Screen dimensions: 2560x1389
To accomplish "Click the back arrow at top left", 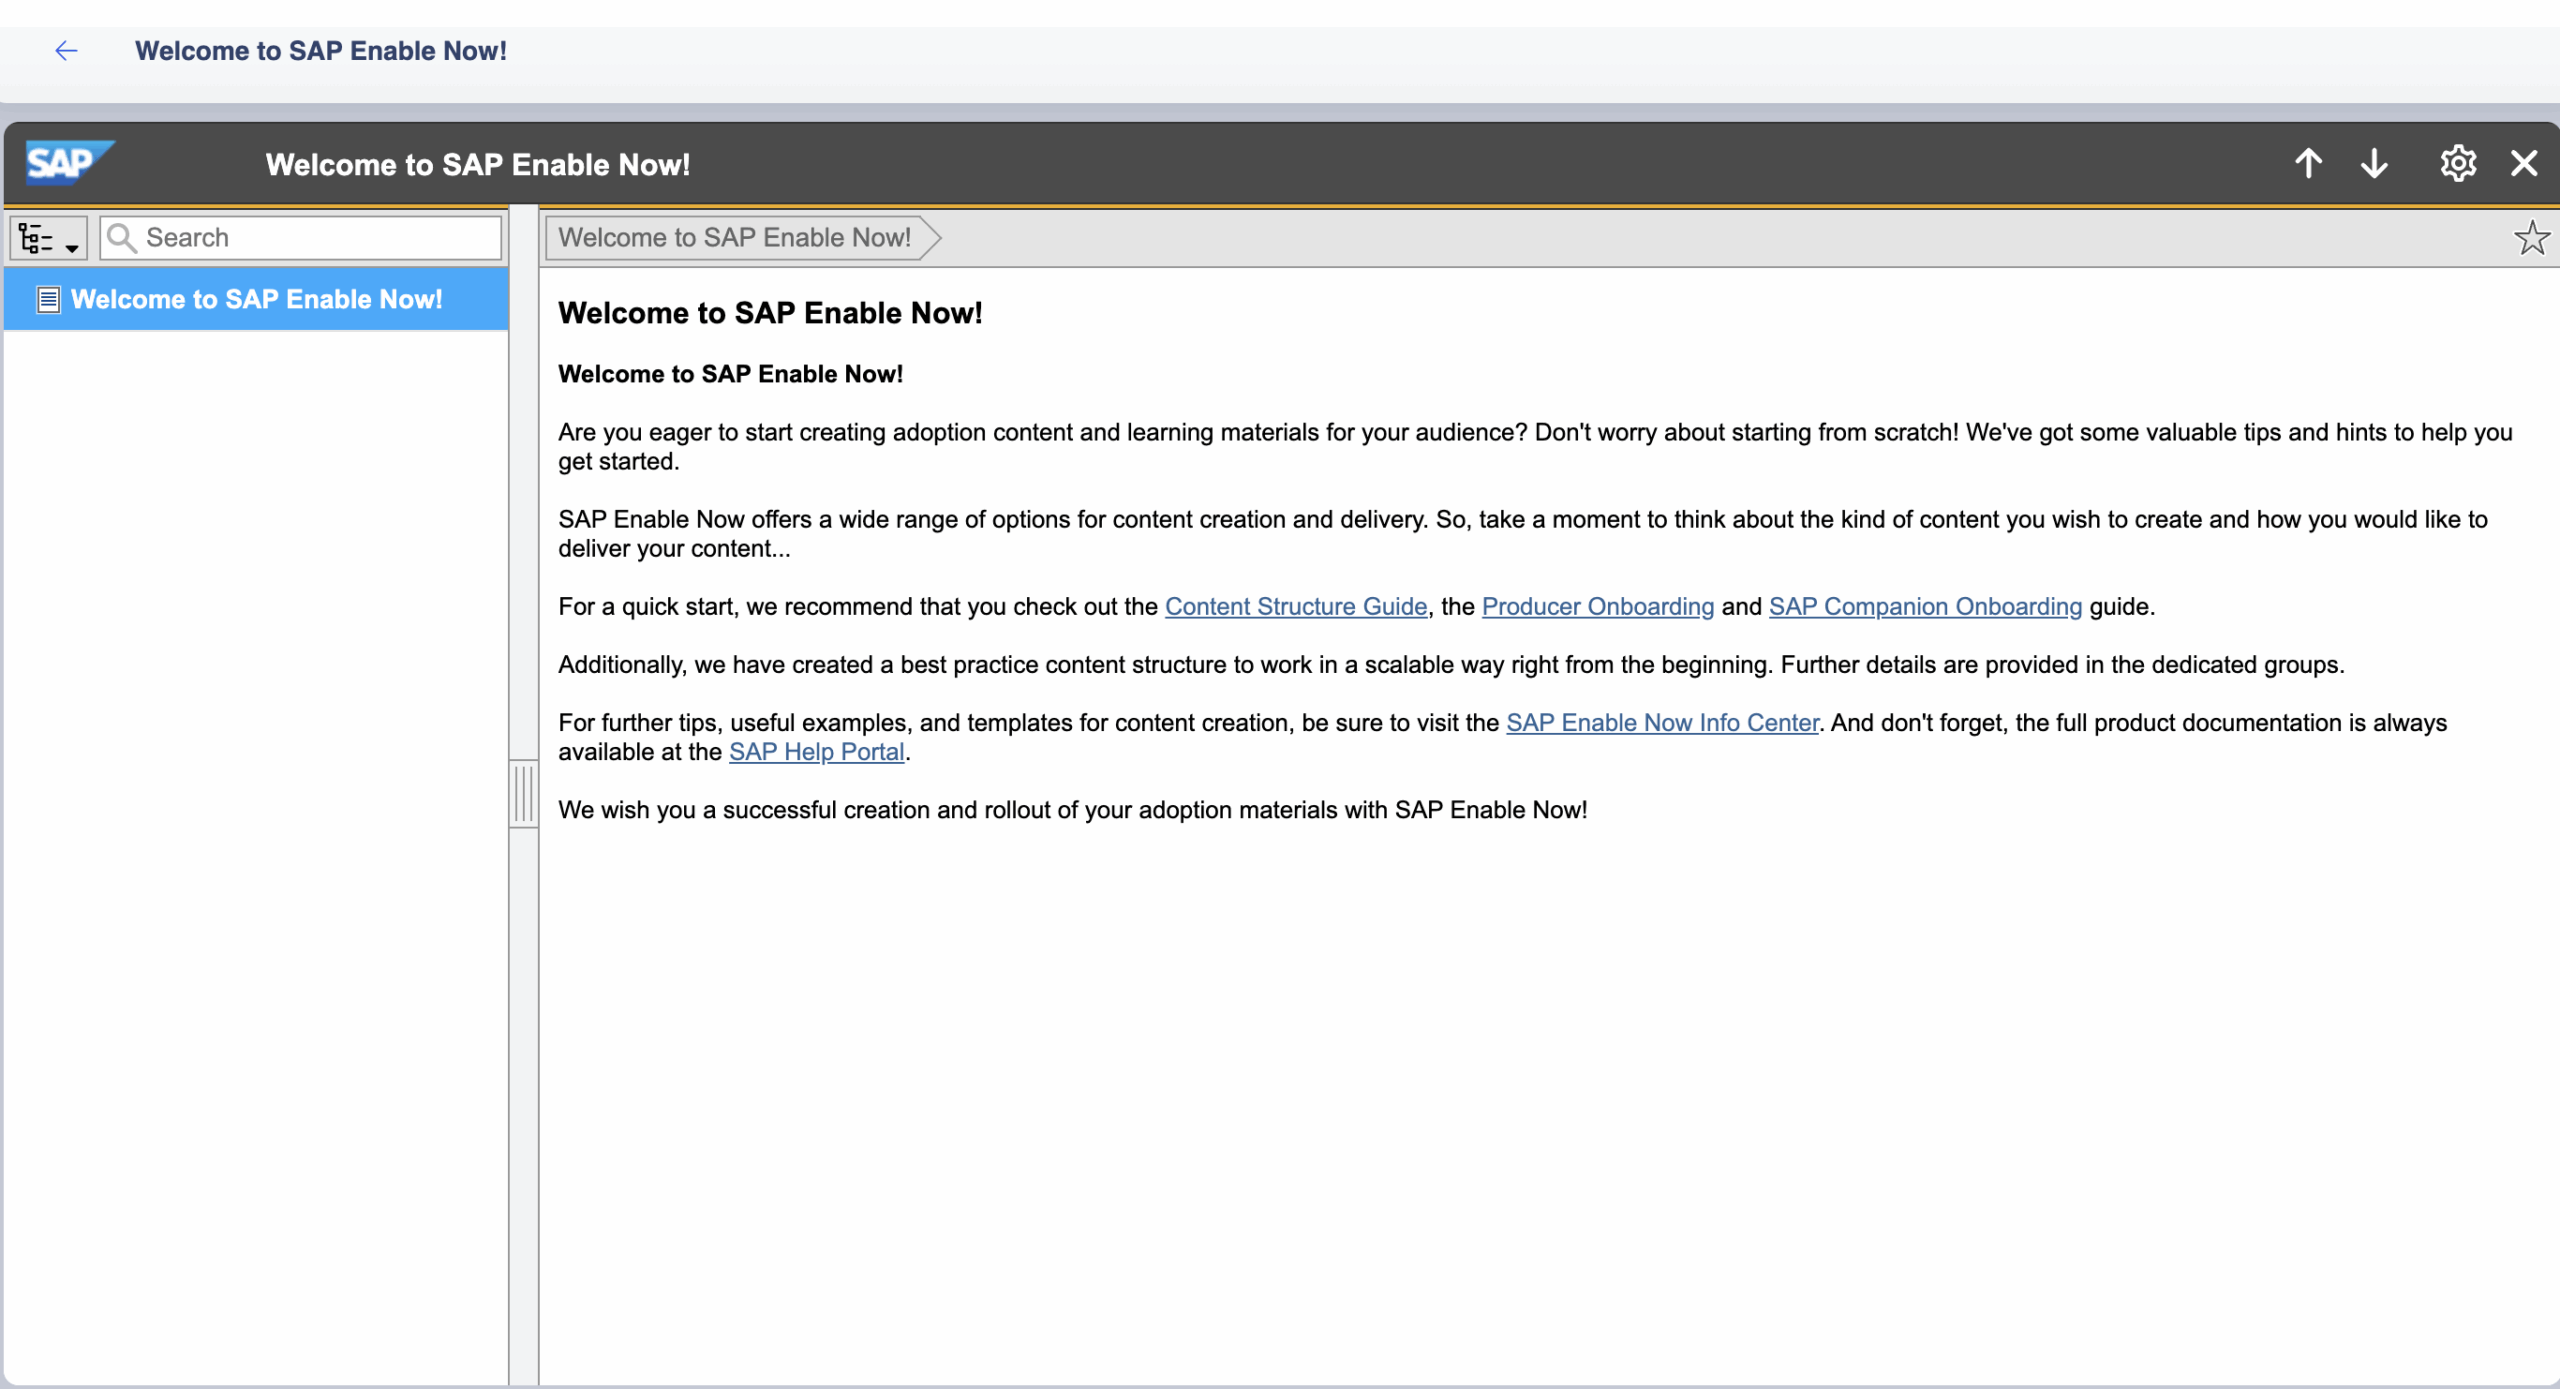I will point(66,51).
